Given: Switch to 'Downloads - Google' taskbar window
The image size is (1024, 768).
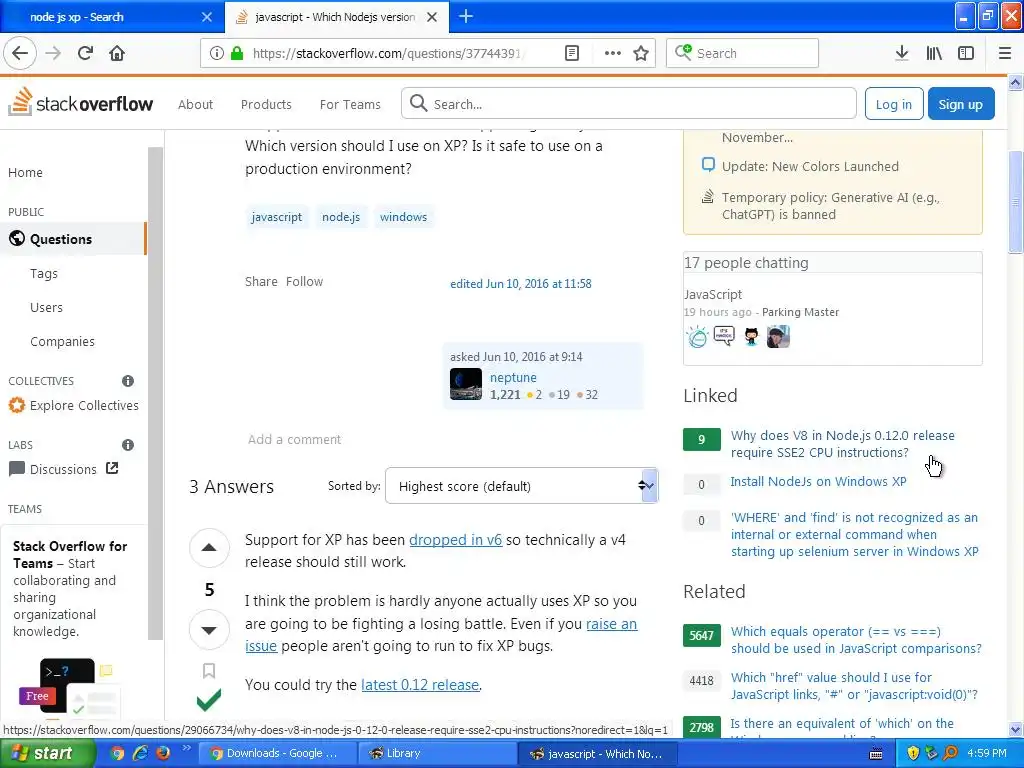Looking at the screenshot, I should [277, 753].
